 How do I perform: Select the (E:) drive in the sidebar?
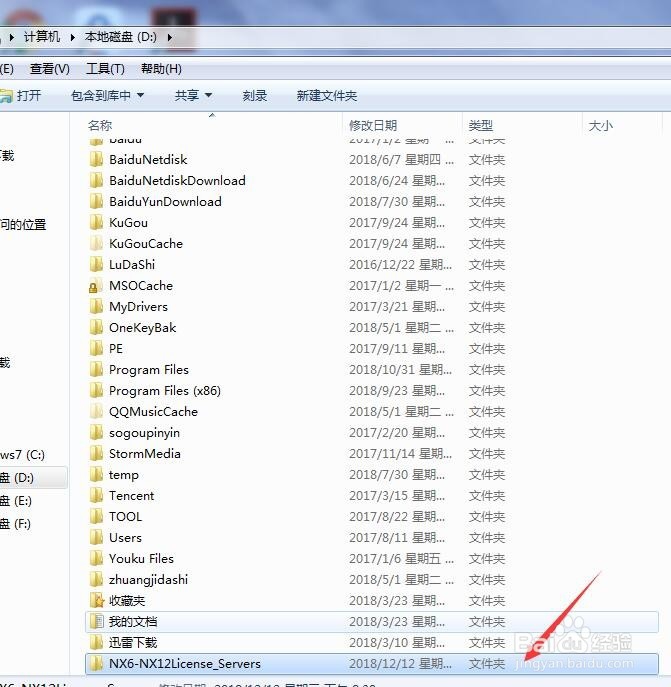16,500
